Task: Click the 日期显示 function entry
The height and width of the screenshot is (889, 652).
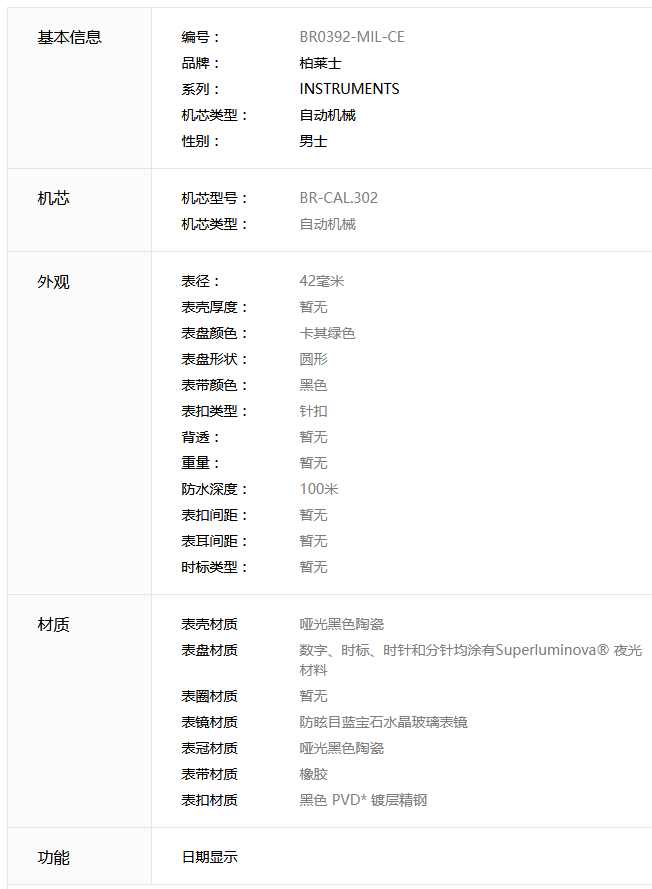Action: [x=210, y=857]
